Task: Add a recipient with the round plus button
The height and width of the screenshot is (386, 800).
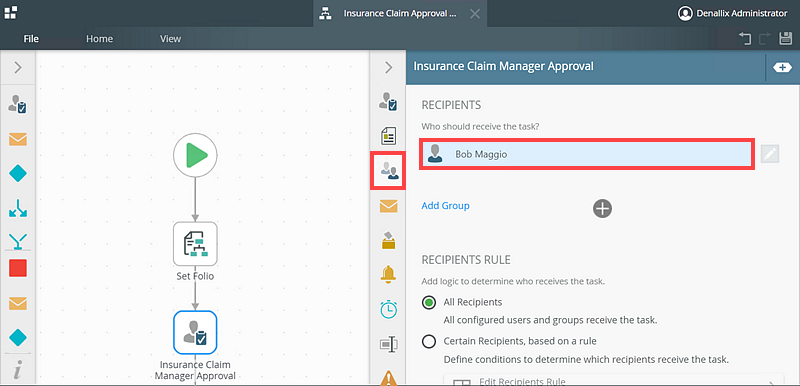Action: 602,208
